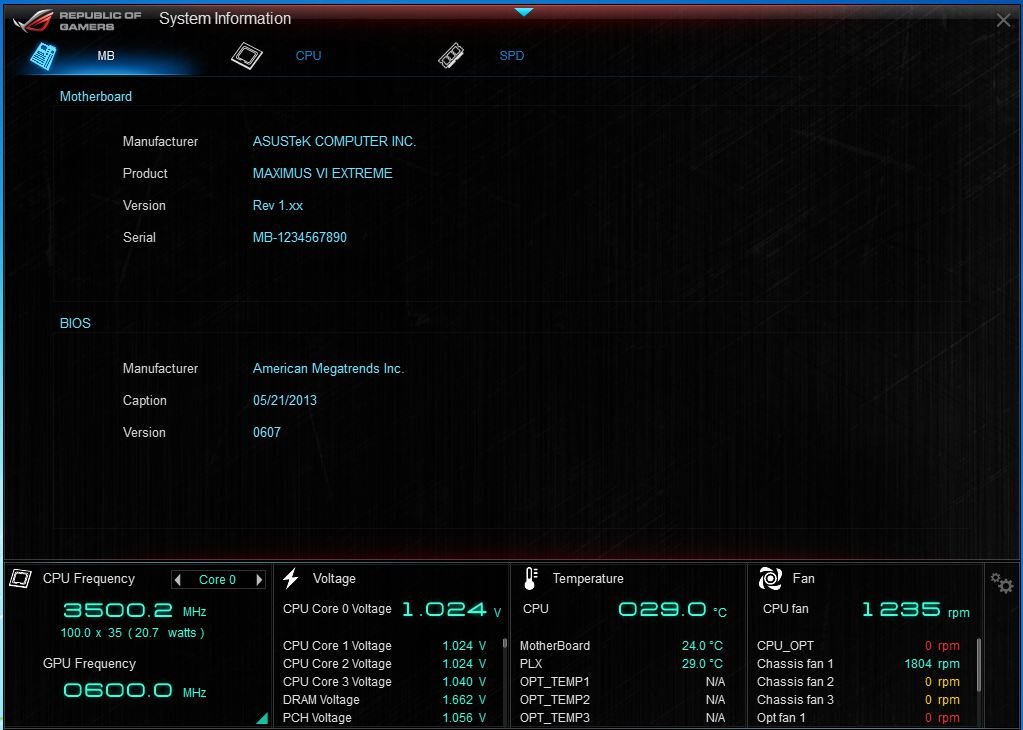Click the CPU Core 2 Voltage row

click(385, 663)
